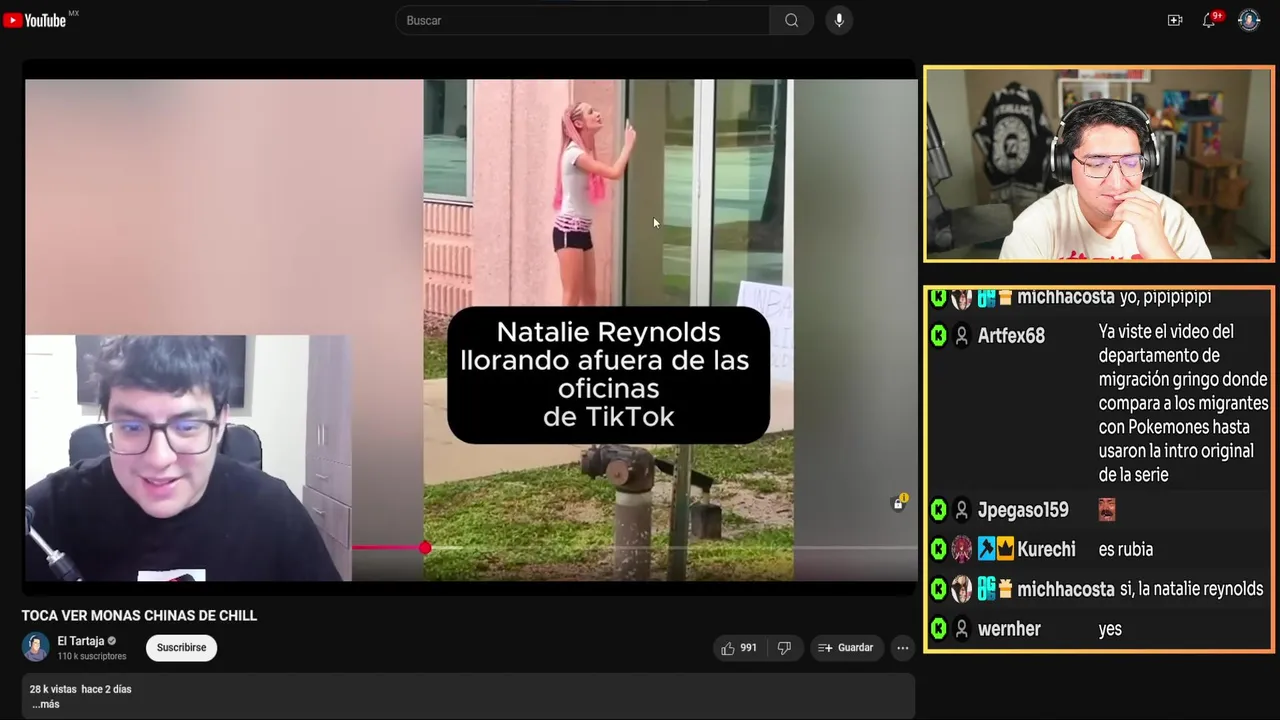Dislike the video with thumbs-down
The width and height of the screenshot is (1280, 720).
click(x=784, y=648)
